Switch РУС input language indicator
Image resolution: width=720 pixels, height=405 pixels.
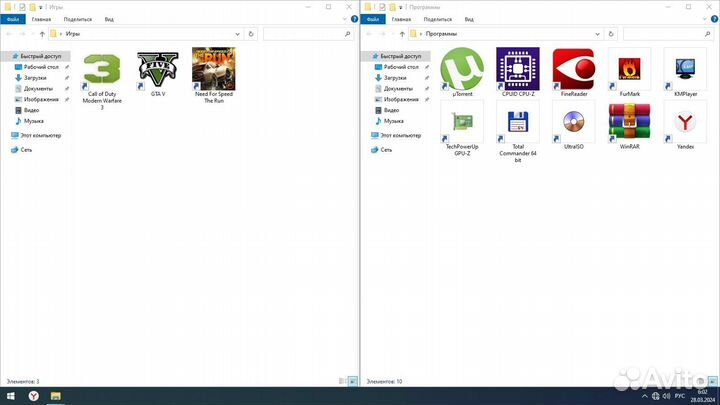coord(680,396)
